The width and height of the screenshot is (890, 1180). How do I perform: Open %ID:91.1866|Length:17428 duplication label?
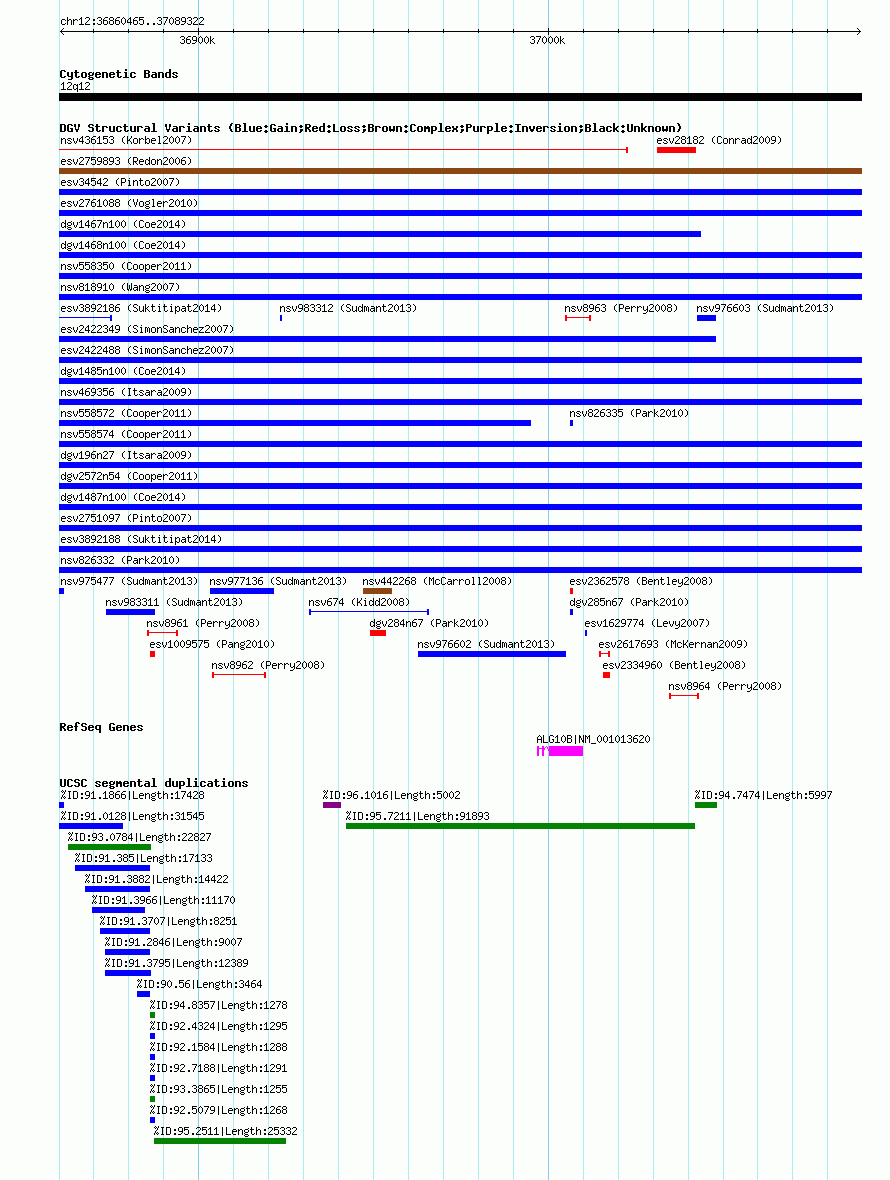132,795
